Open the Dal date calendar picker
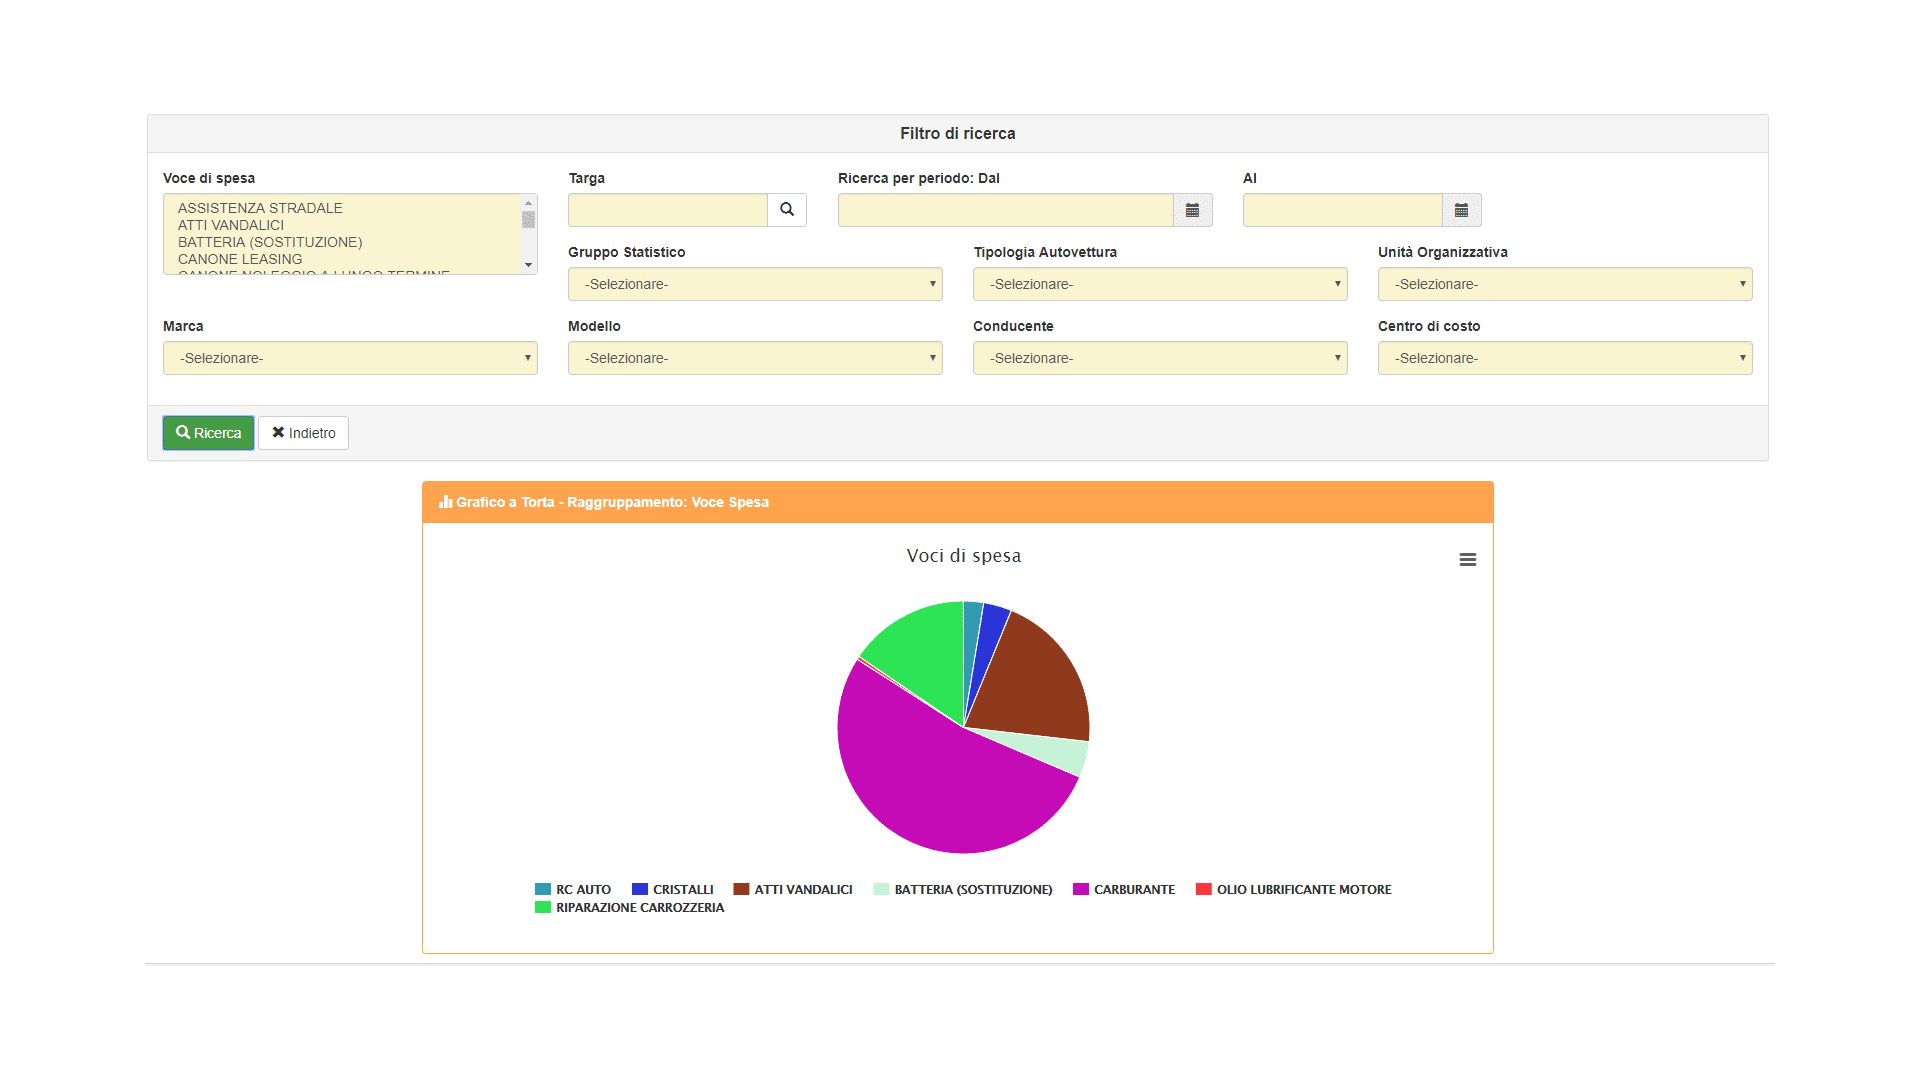The width and height of the screenshot is (1920, 1080). [x=1192, y=210]
